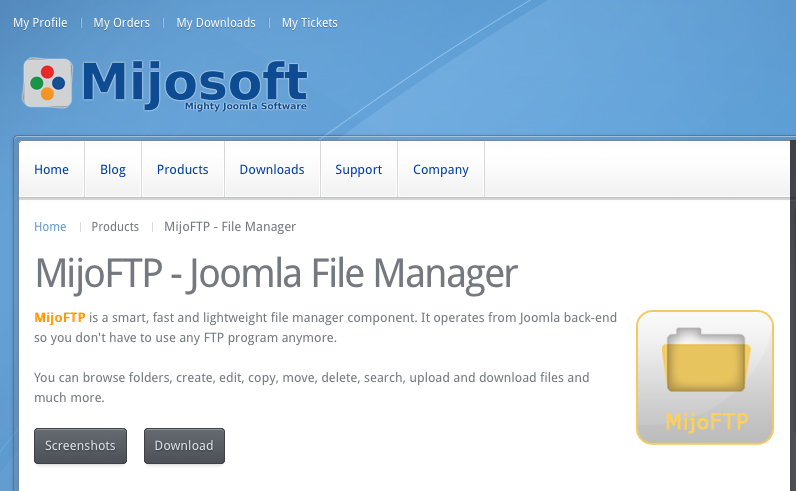Click the 'MijoFTP - Joomla File Manager' heading
Viewport: 796px width, 491px height.
(276, 274)
